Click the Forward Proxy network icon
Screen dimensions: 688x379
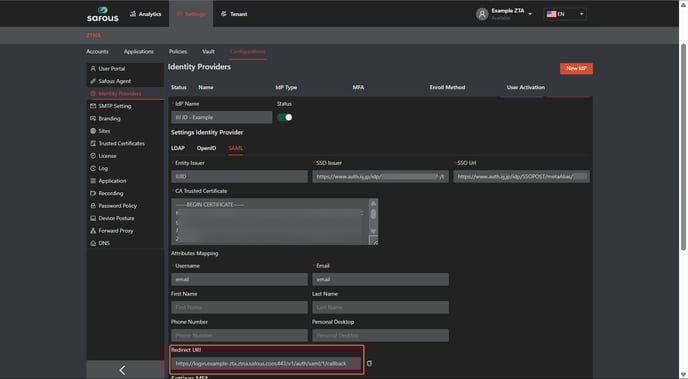tap(93, 231)
